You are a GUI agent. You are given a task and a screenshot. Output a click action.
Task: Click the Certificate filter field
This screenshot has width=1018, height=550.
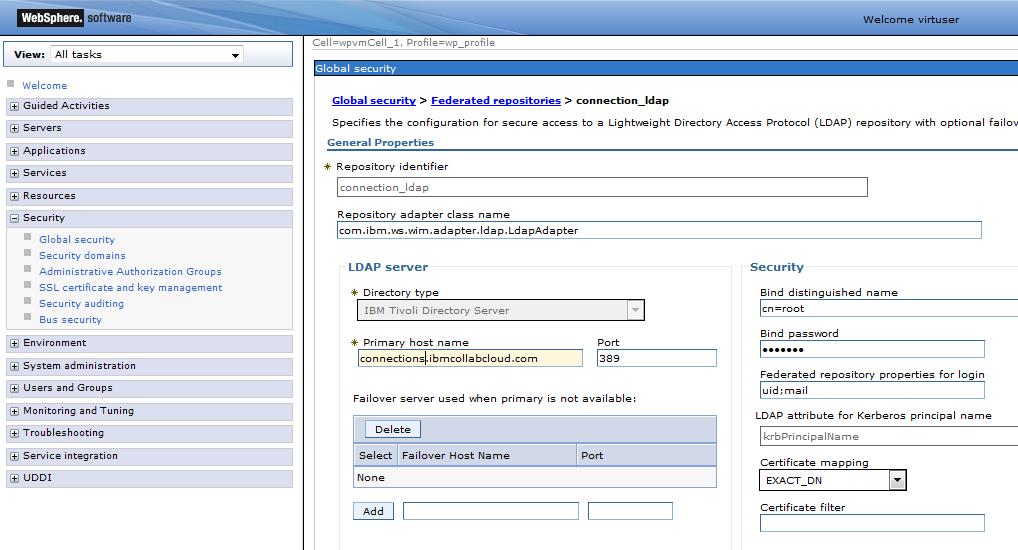coord(872,523)
